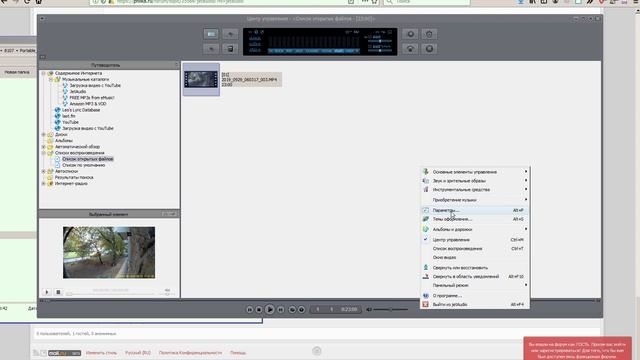
Task: Open Альбомы и дорожки submenu
Action: pyautogui.click(x=475, y=229)
